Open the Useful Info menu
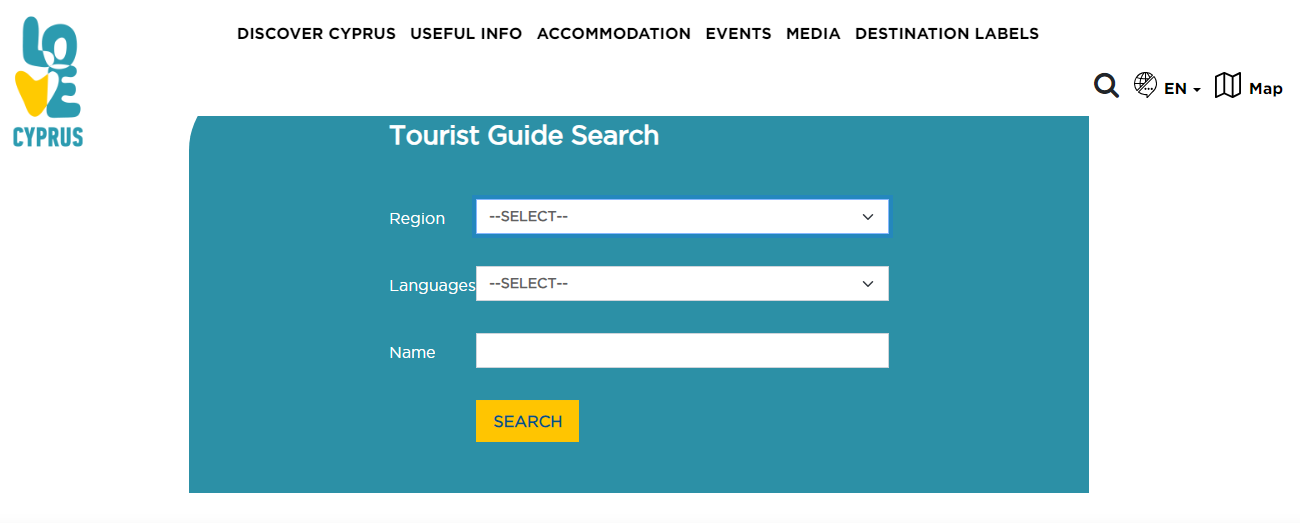 click(466, 34)
